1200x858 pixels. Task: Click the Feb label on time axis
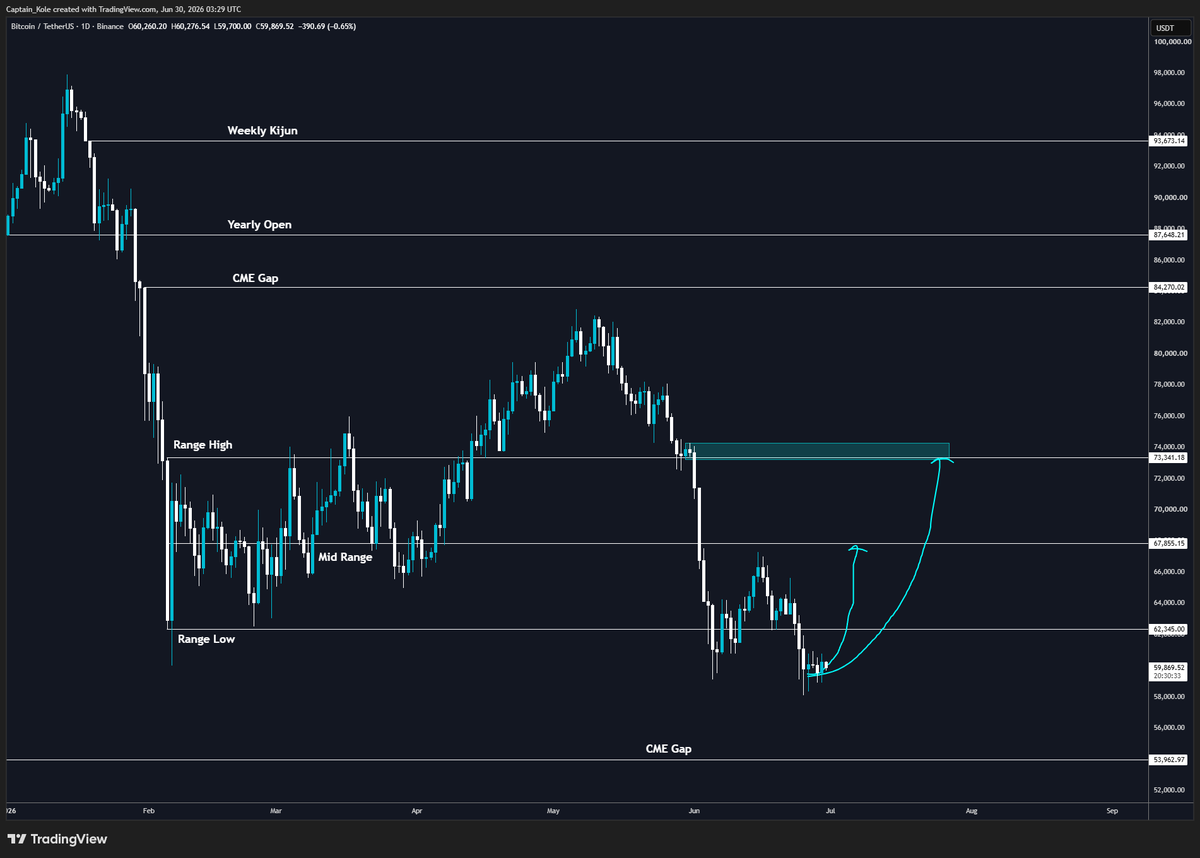pos(148,812)
